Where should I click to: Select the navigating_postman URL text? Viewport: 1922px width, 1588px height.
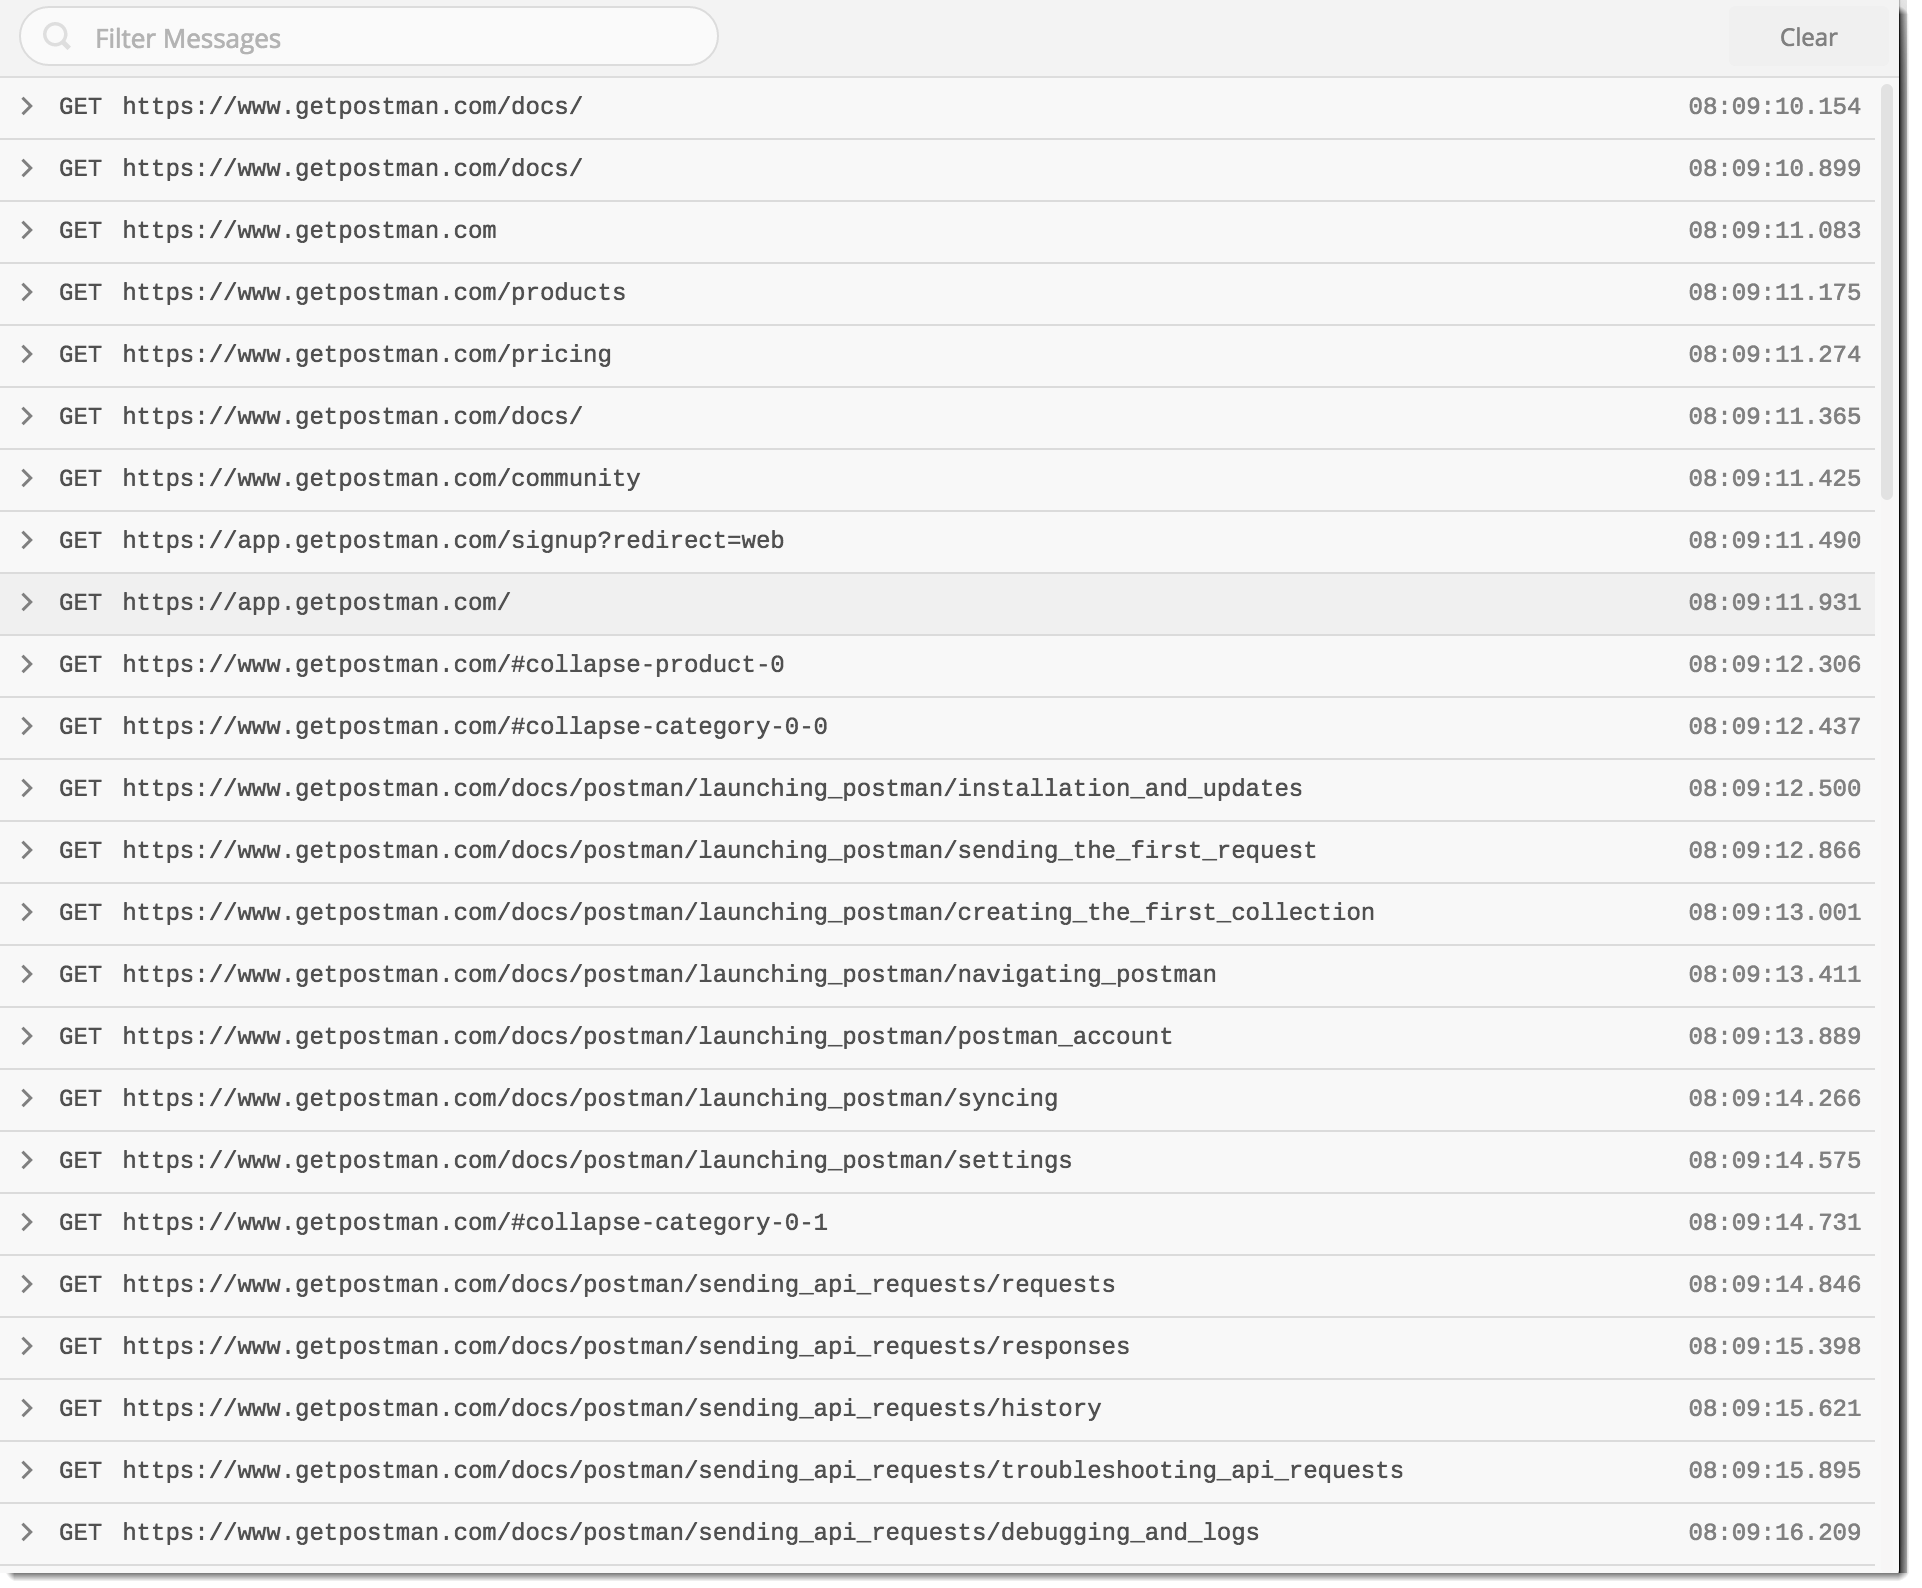click(669, 974)
